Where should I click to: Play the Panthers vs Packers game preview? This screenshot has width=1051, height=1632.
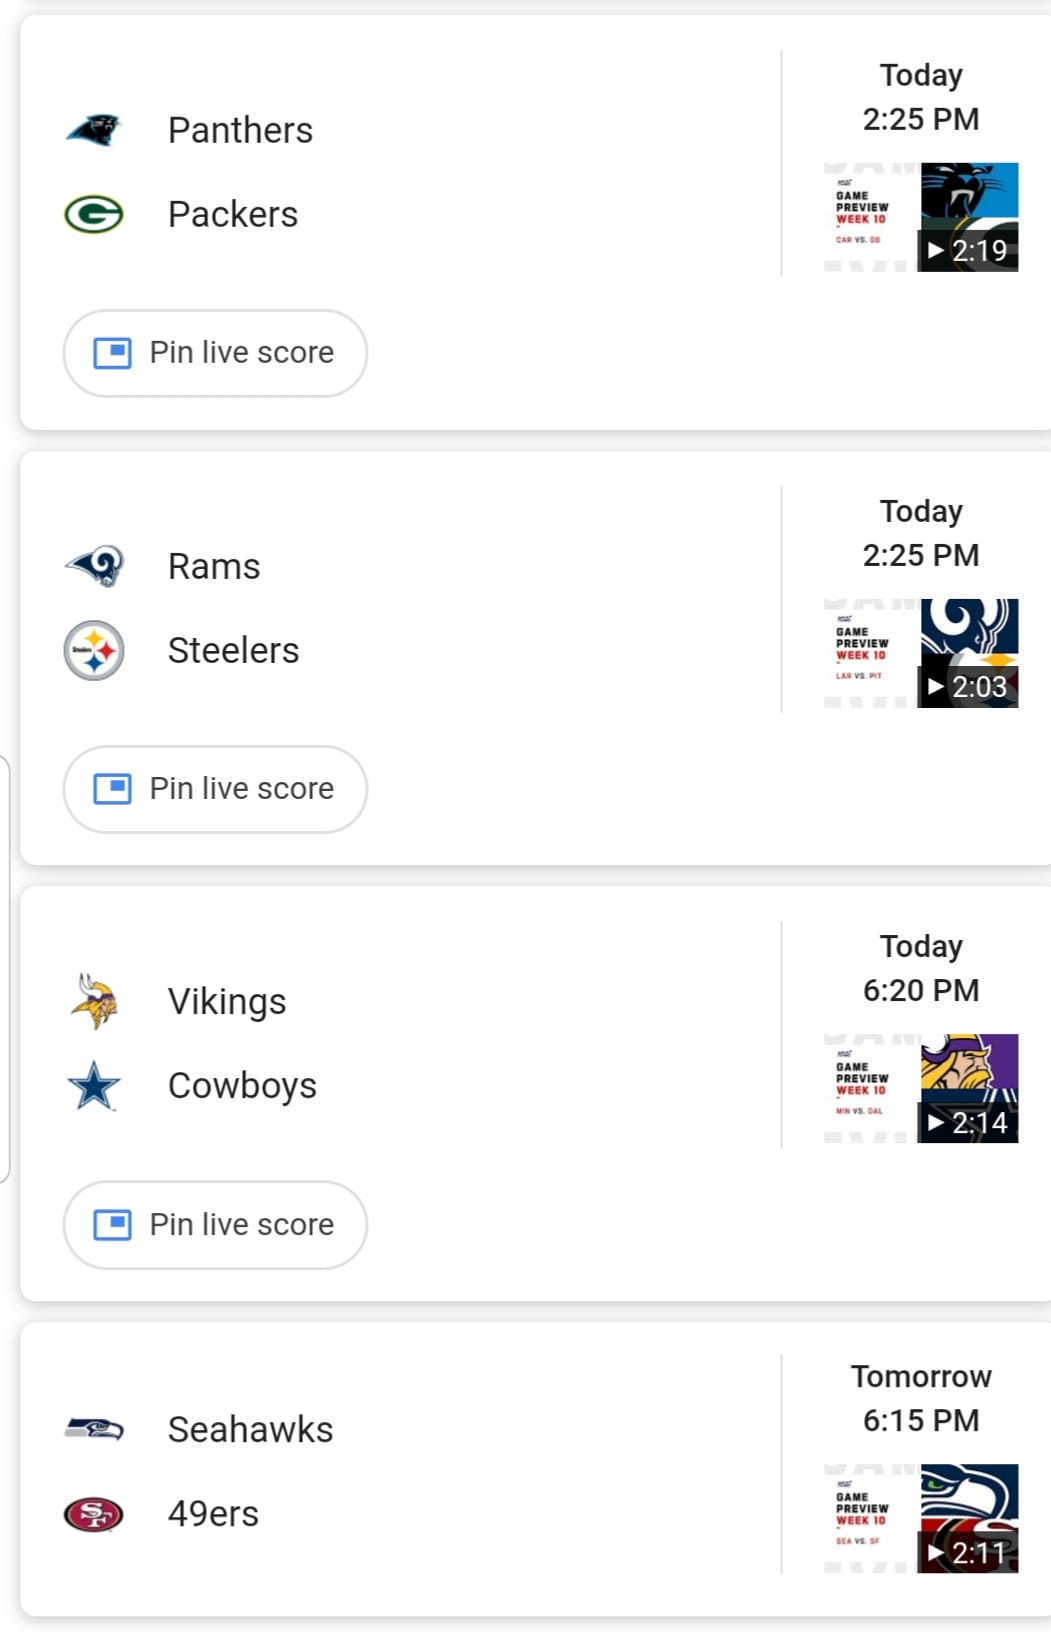pos(920,217)
